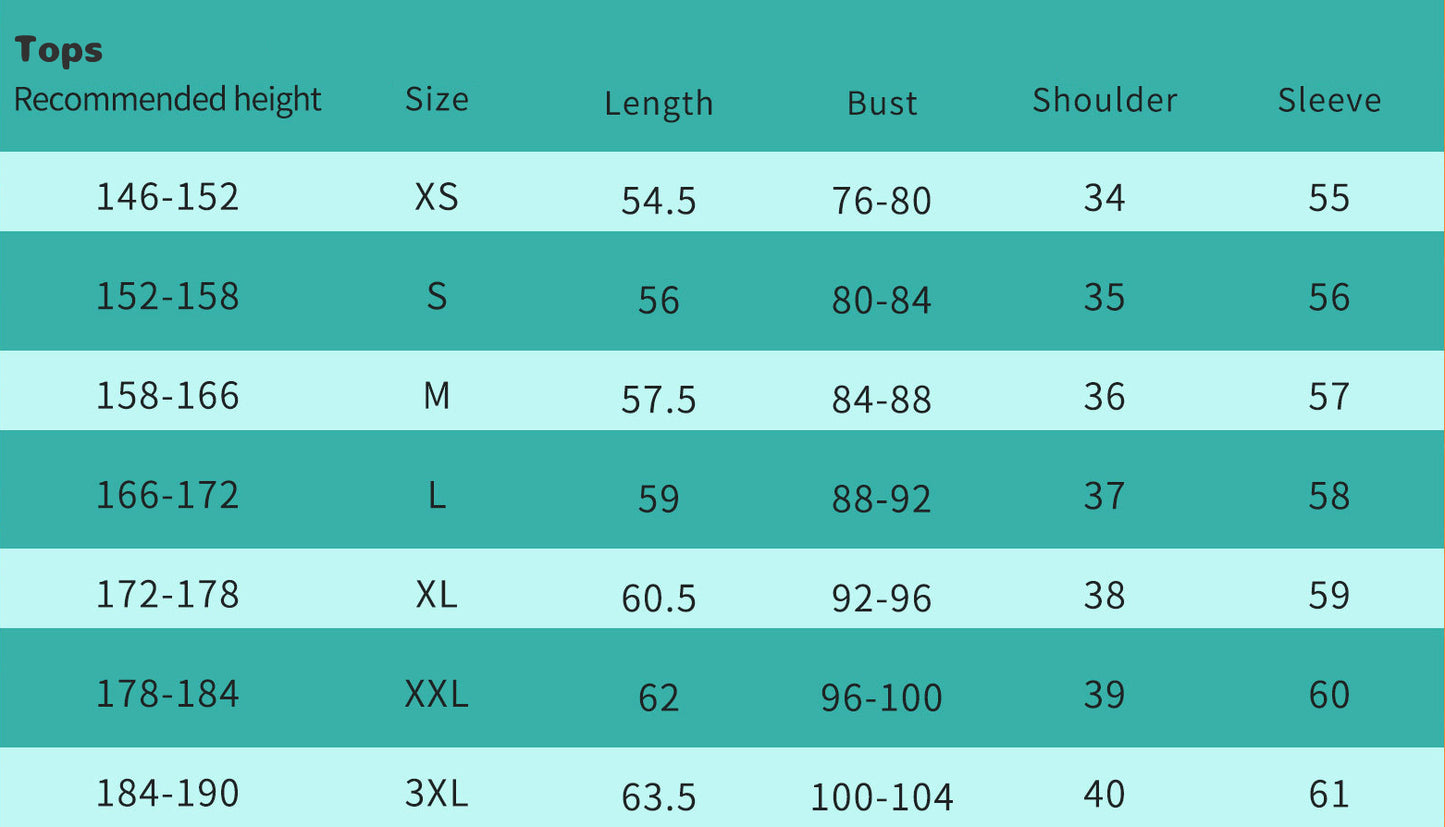1445x827 pixels.
Task: Select the Sleeve column header
Action: point(1329,100)
